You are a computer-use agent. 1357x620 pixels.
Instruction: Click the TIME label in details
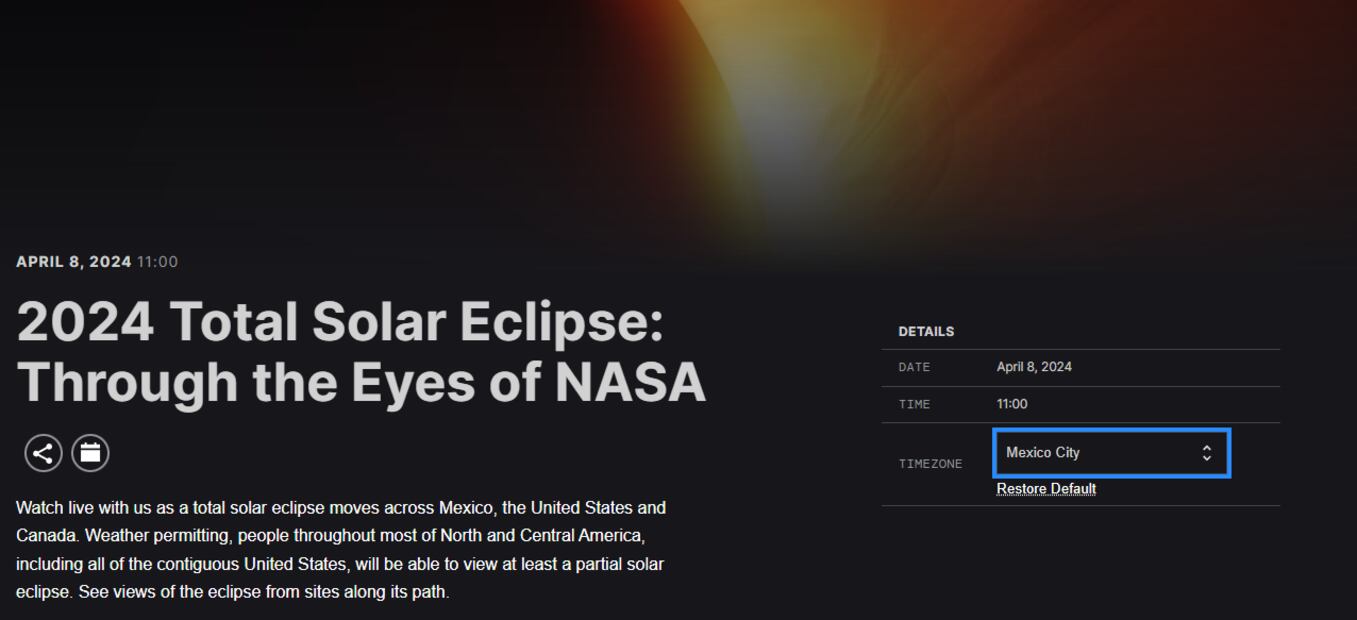(x=914, y=405)
